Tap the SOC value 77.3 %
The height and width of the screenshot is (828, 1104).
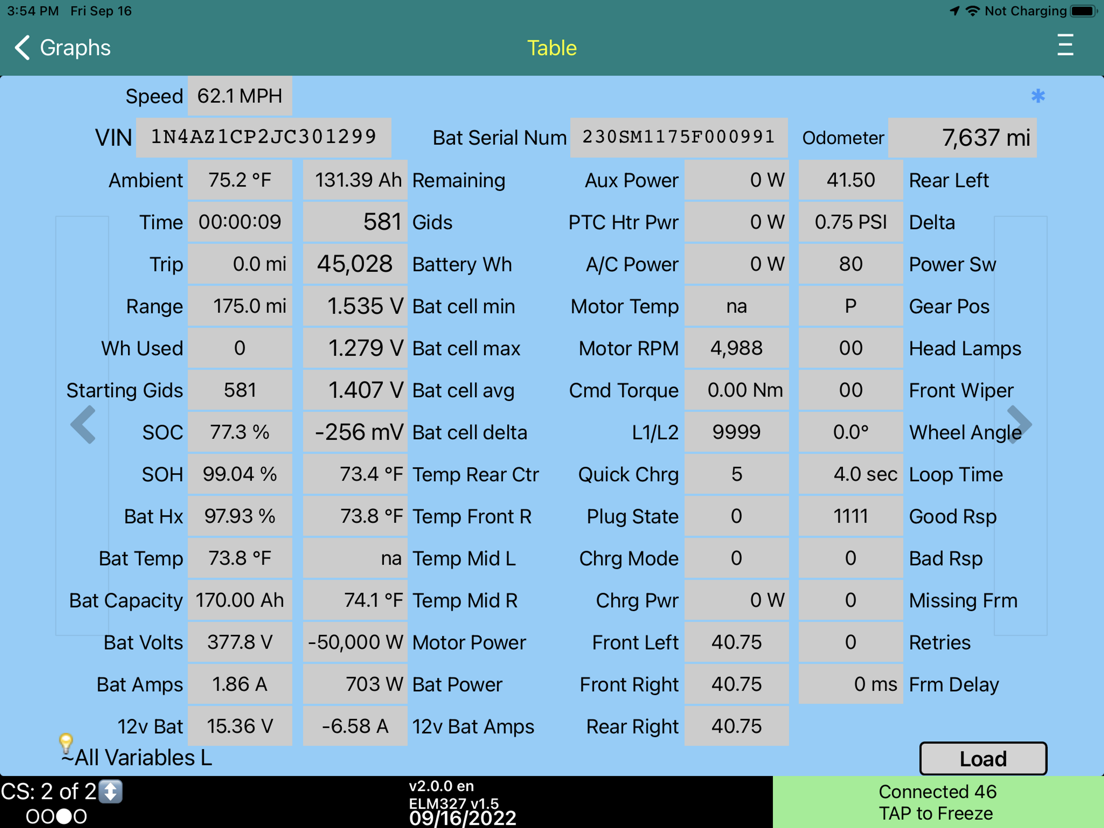tap(240, 432)
